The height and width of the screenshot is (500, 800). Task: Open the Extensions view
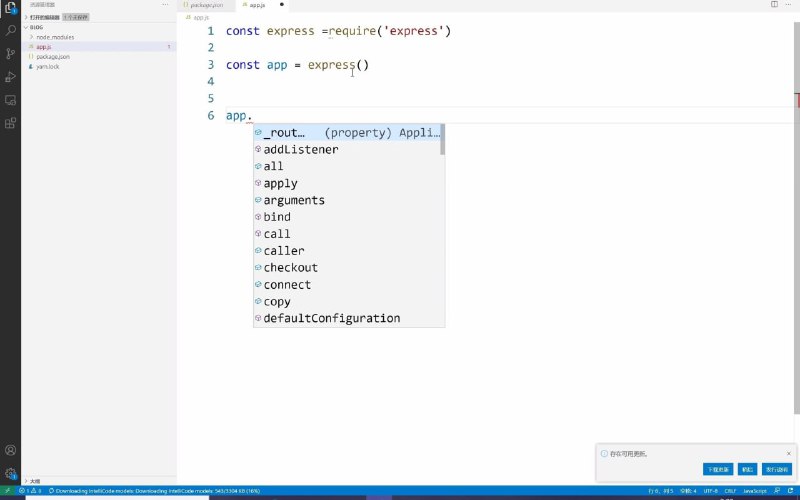[10, 124]
